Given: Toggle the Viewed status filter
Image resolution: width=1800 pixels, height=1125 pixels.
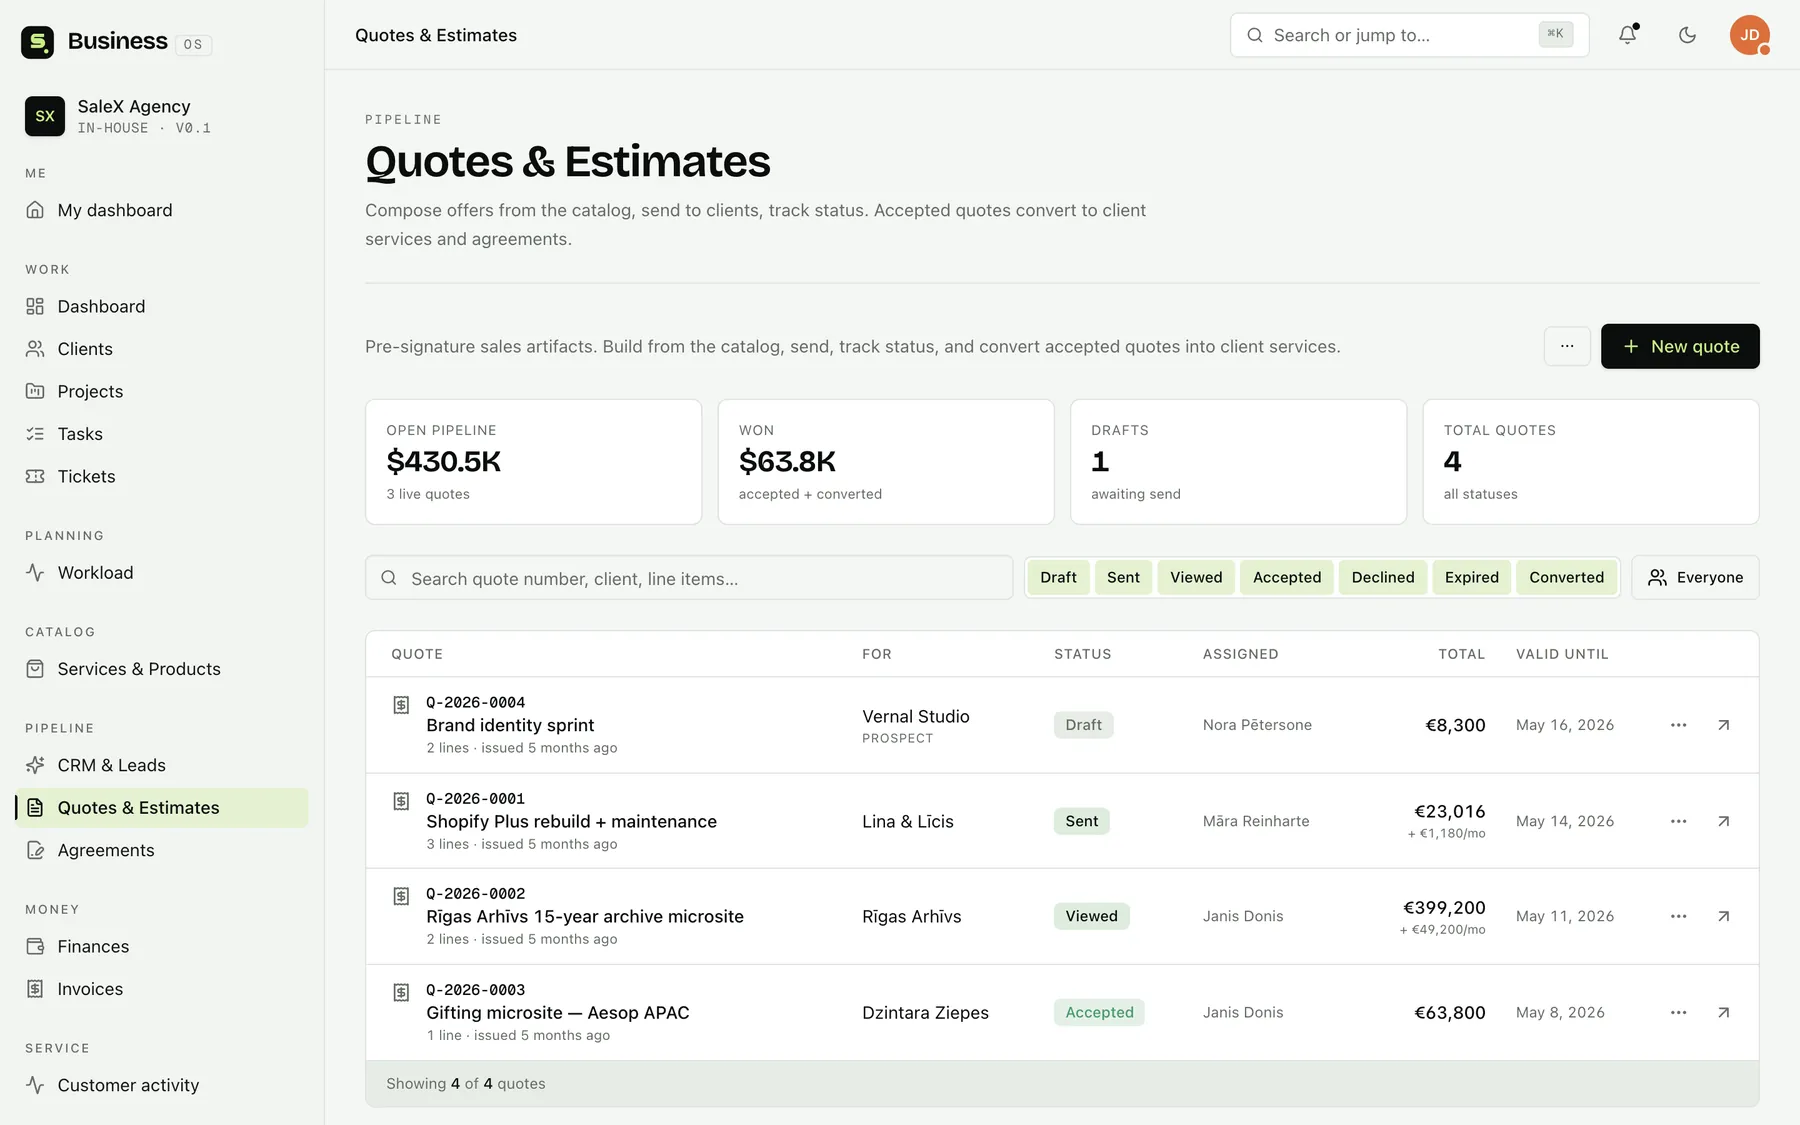Looking at the screenshot, I should click(x=1196, y=577).
